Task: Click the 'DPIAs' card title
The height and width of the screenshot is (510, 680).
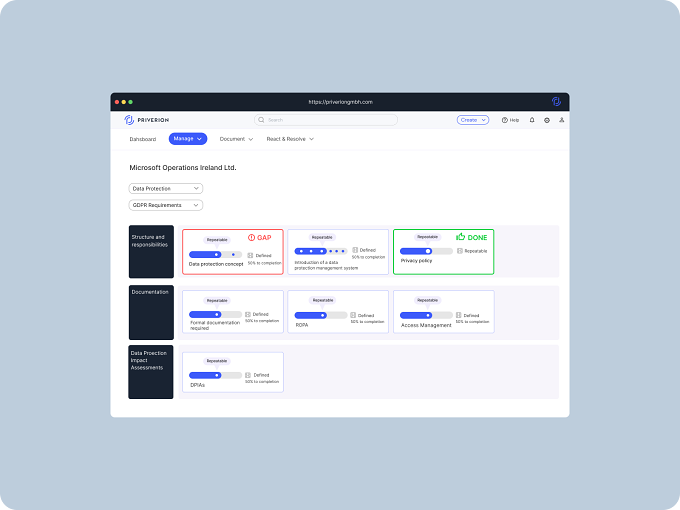Action: click(197, 385)
